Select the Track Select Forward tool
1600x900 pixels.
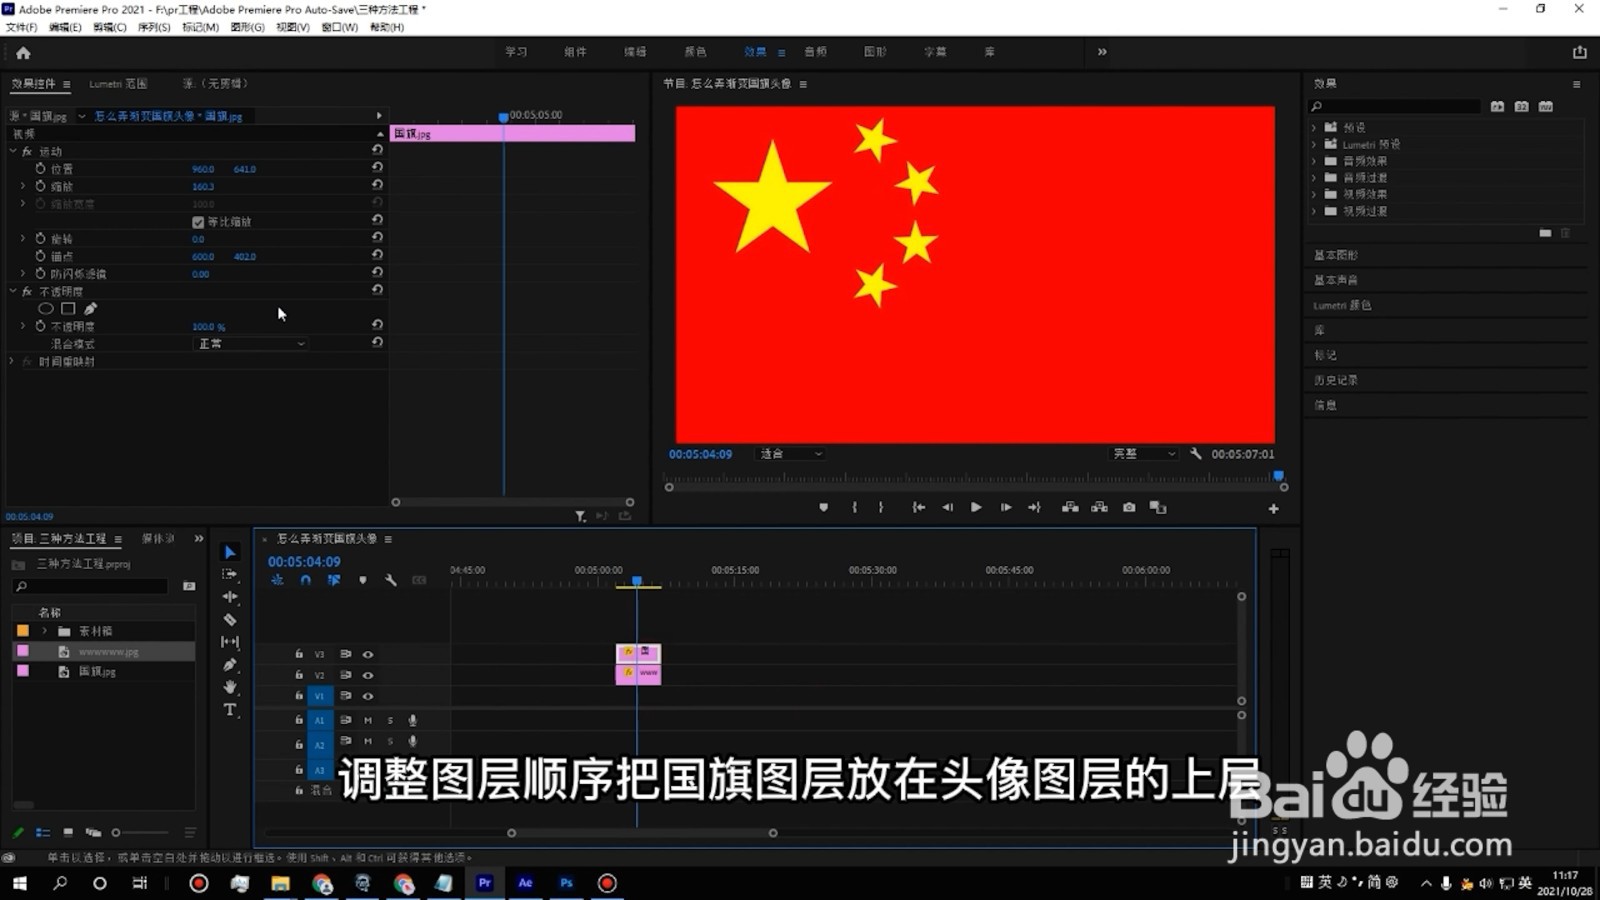tap(230, 574)
